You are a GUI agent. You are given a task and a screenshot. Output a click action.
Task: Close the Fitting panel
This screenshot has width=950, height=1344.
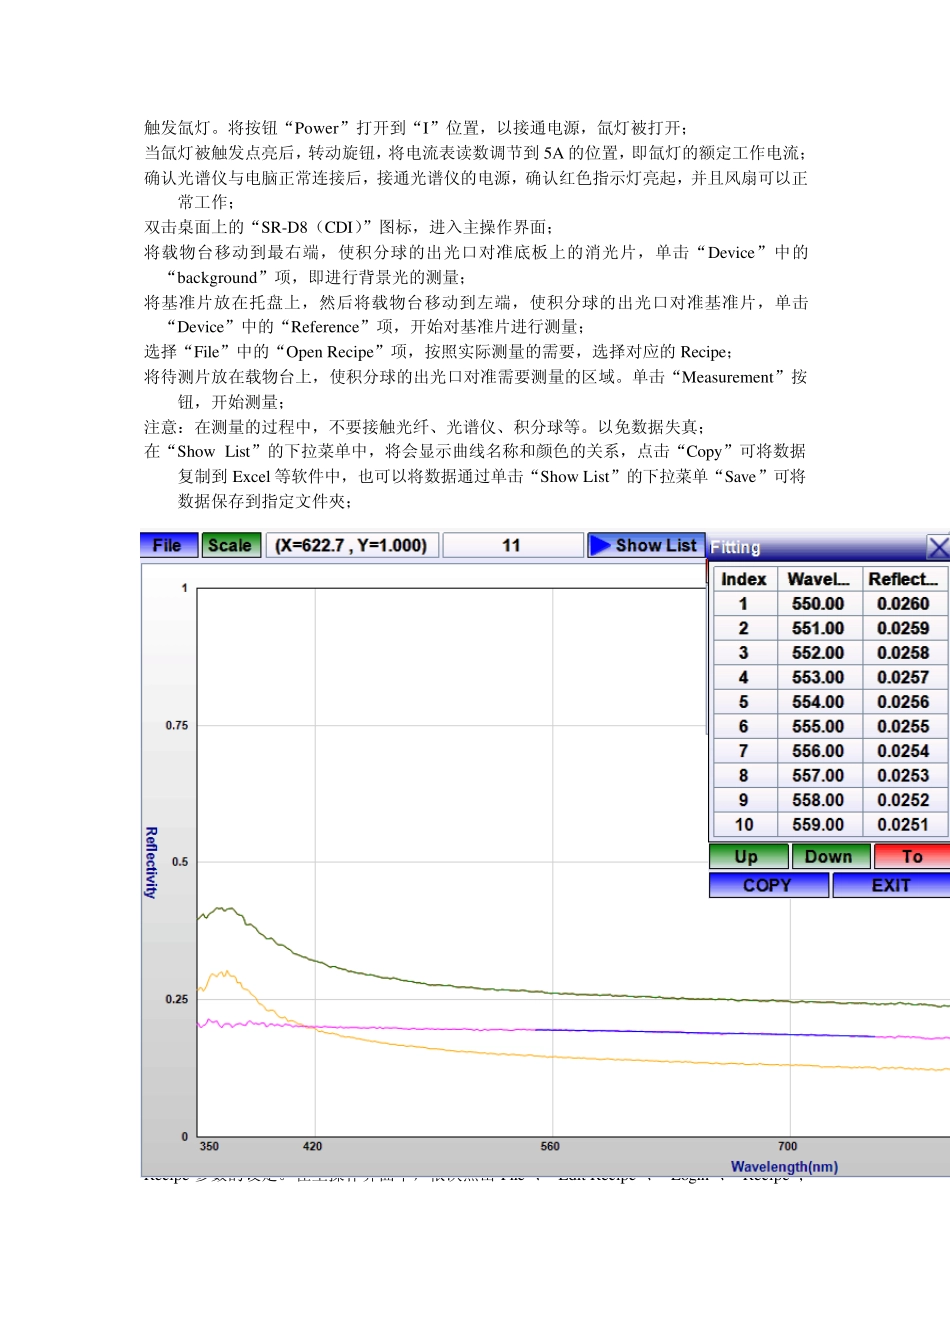tap(938, 547)
